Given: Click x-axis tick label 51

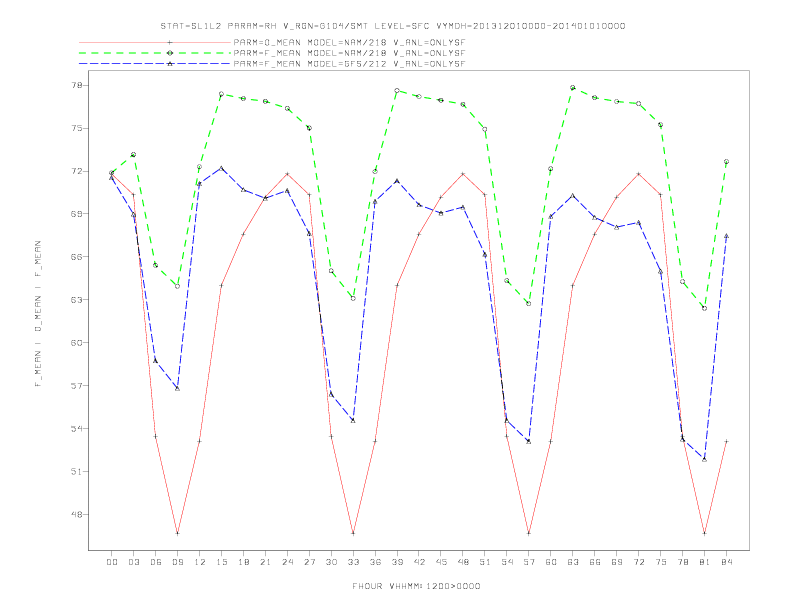Looking at the screenshot, I should click(x=485, y=562).
